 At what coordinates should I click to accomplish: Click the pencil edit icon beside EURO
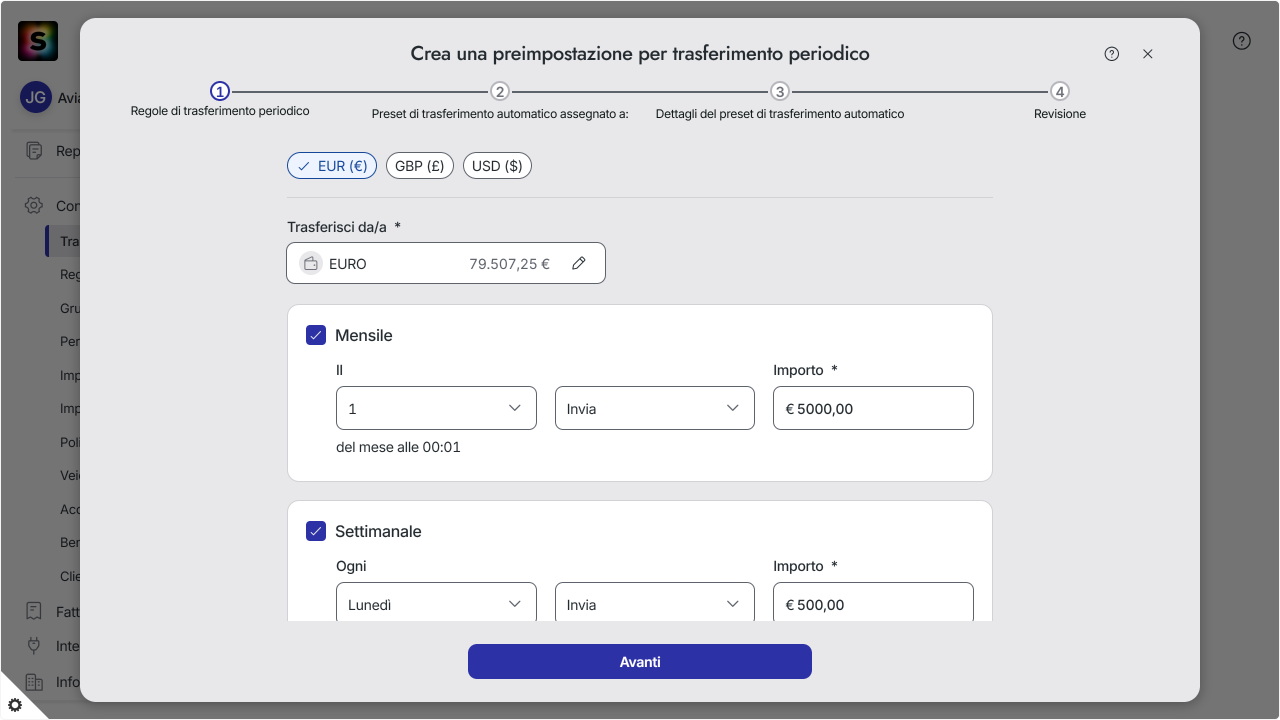(x=578, y=264)
